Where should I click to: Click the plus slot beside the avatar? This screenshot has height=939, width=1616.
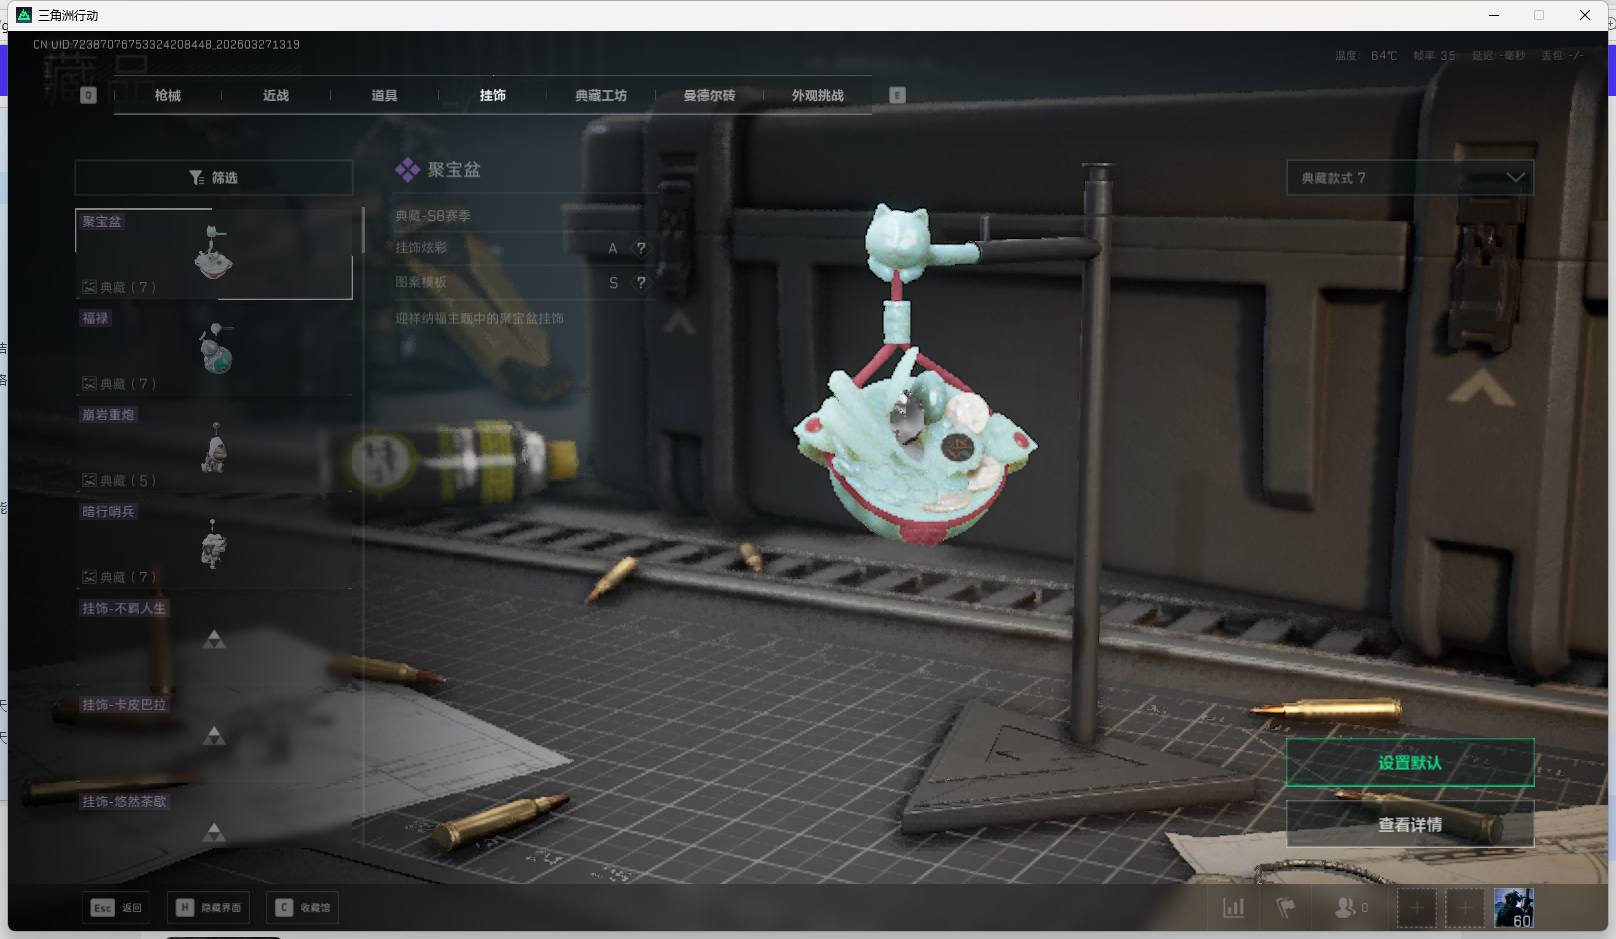pyautogui.click(x=1465, y=908)
